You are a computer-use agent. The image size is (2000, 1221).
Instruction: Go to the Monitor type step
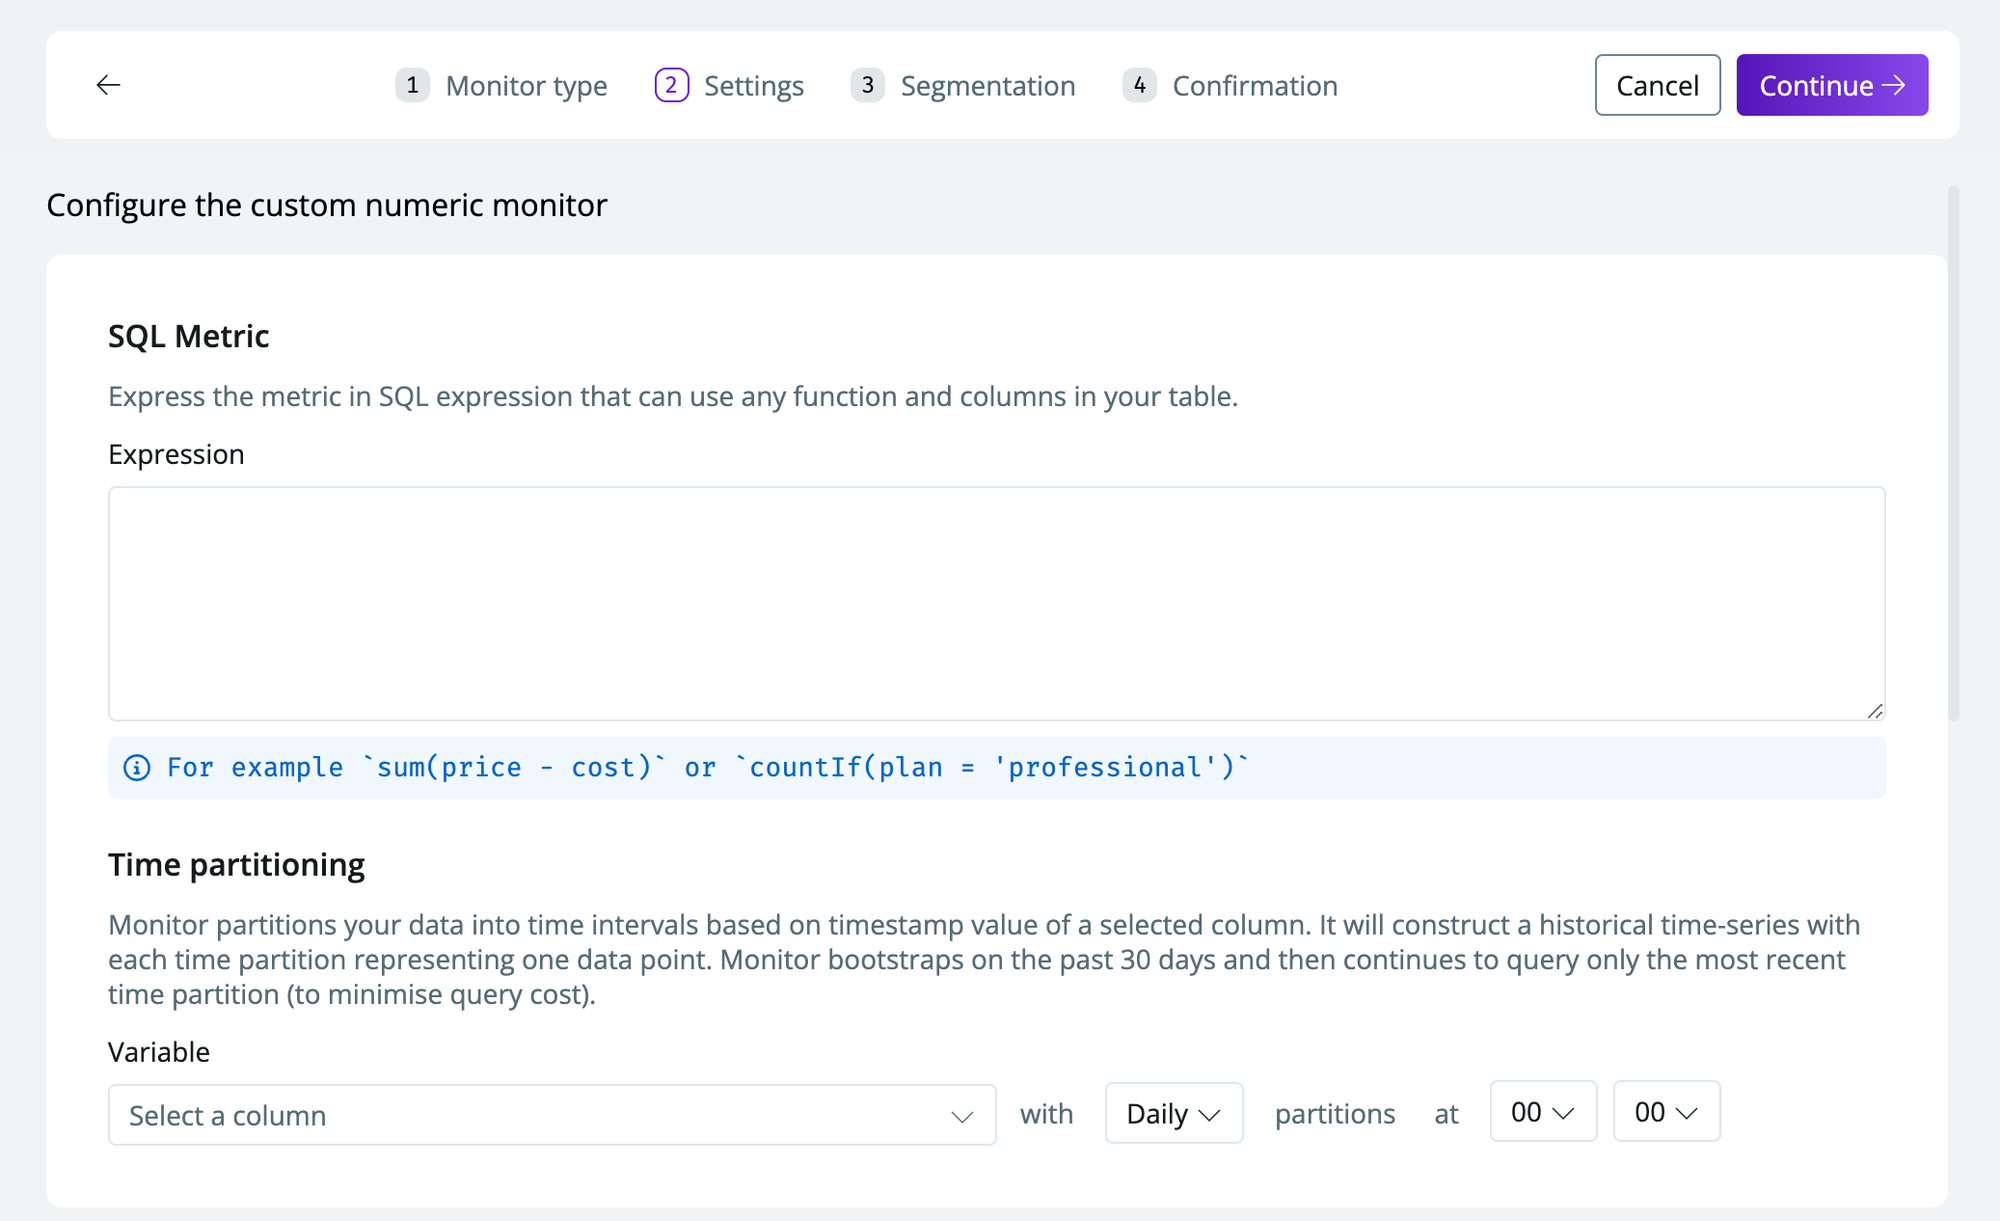click(x=526, y=86)
